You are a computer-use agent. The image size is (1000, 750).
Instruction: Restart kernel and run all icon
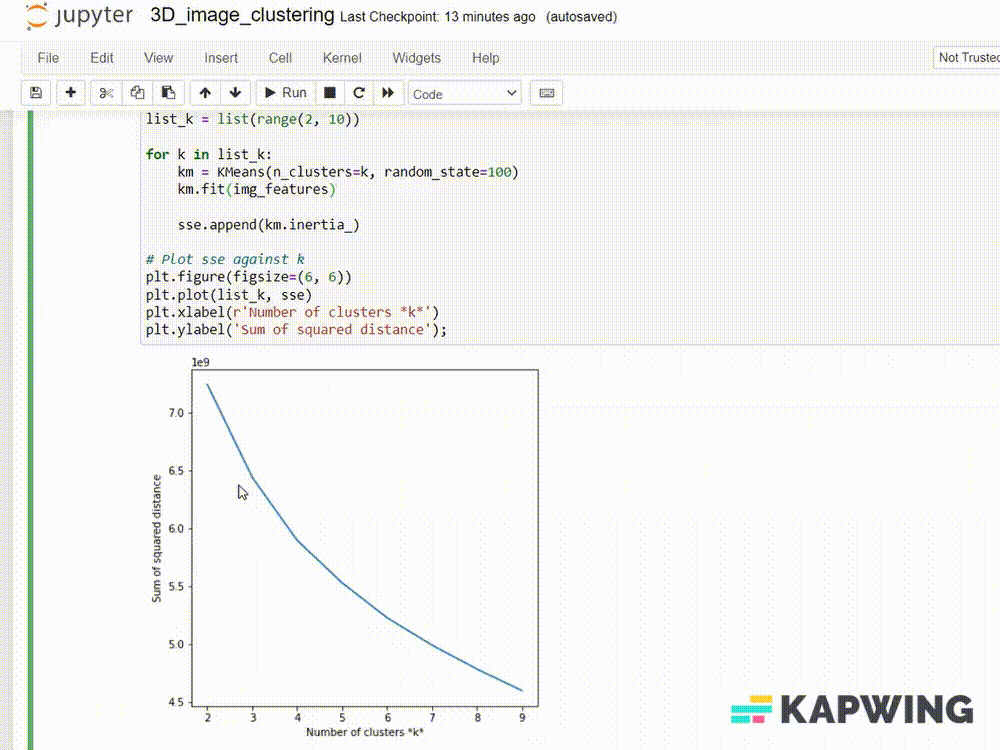click(x=388, y=93)
